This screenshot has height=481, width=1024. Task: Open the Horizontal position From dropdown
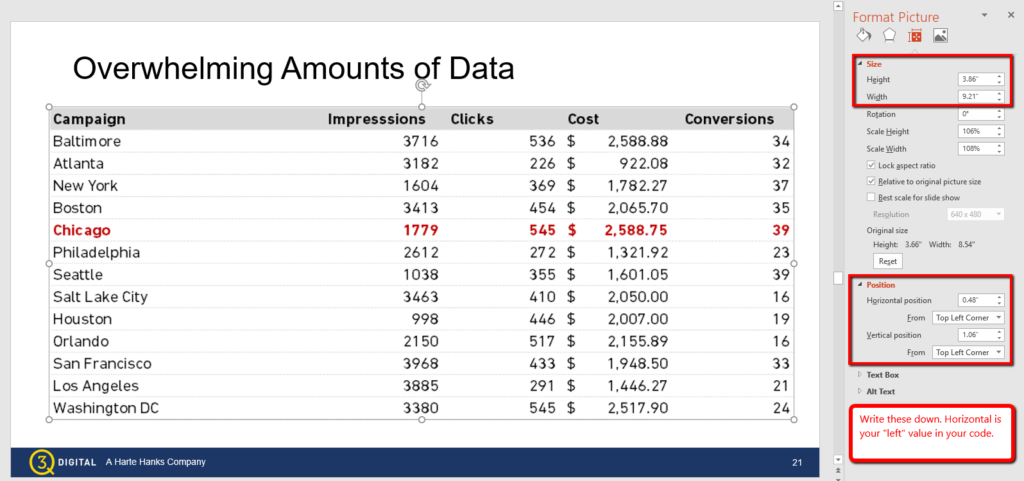point(968,318)
